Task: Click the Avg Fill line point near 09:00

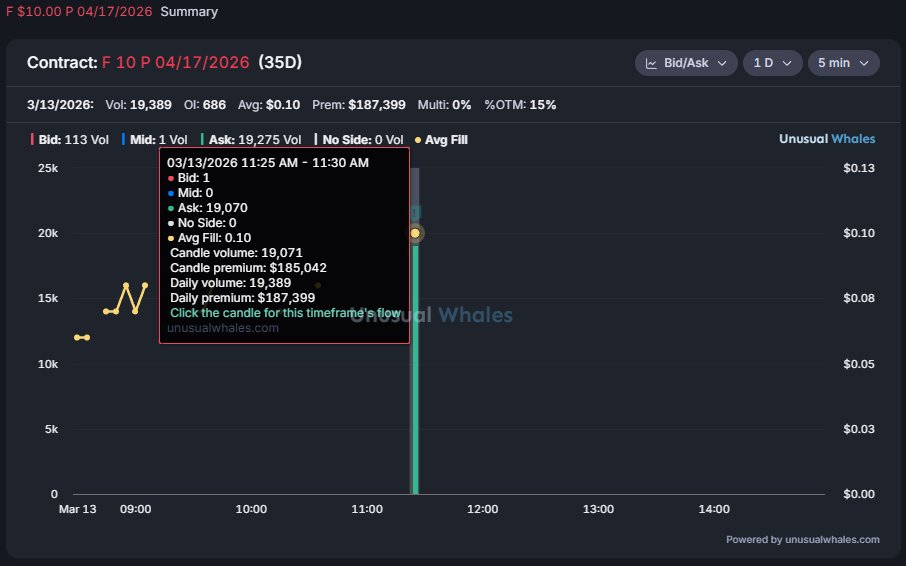Action: [x=135, y=311]
